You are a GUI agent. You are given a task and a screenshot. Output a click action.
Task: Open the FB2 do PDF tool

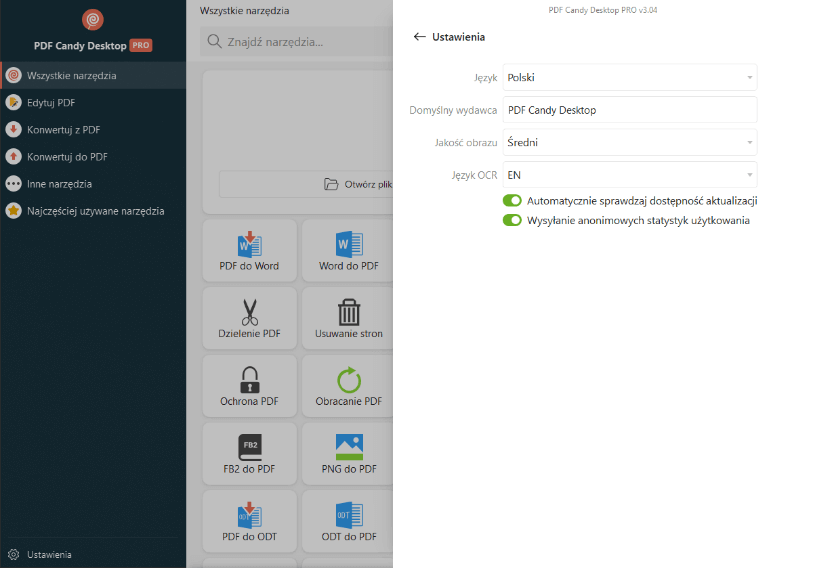tap(249, 454)
